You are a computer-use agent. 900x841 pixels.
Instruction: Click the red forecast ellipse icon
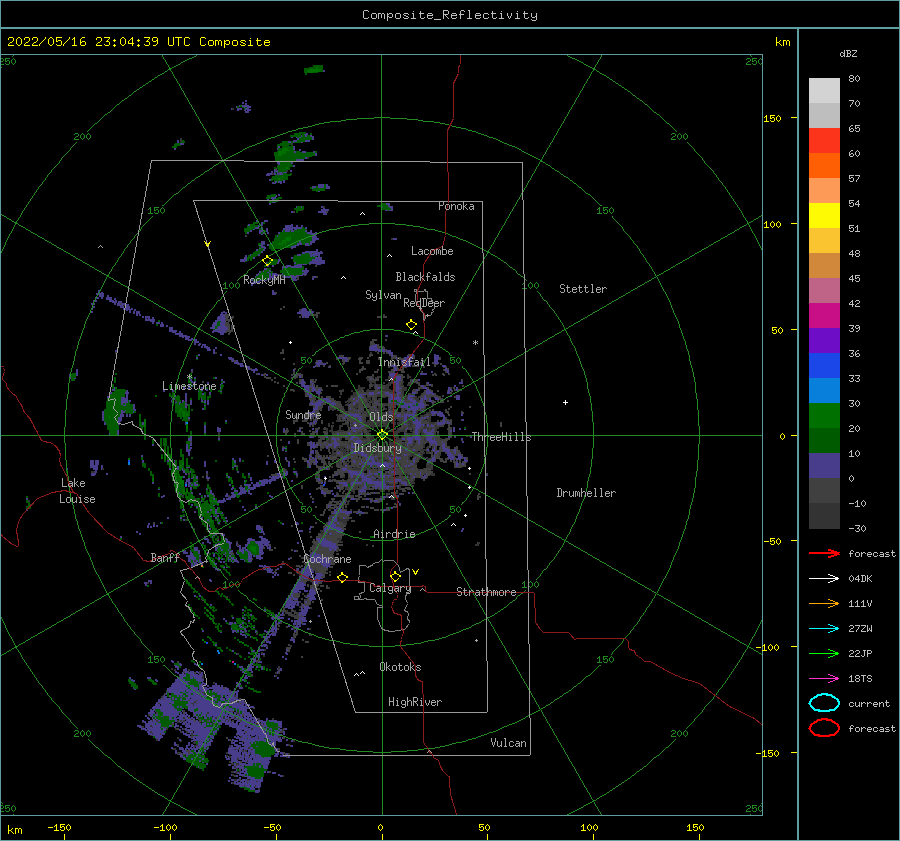tap(824, 728)
